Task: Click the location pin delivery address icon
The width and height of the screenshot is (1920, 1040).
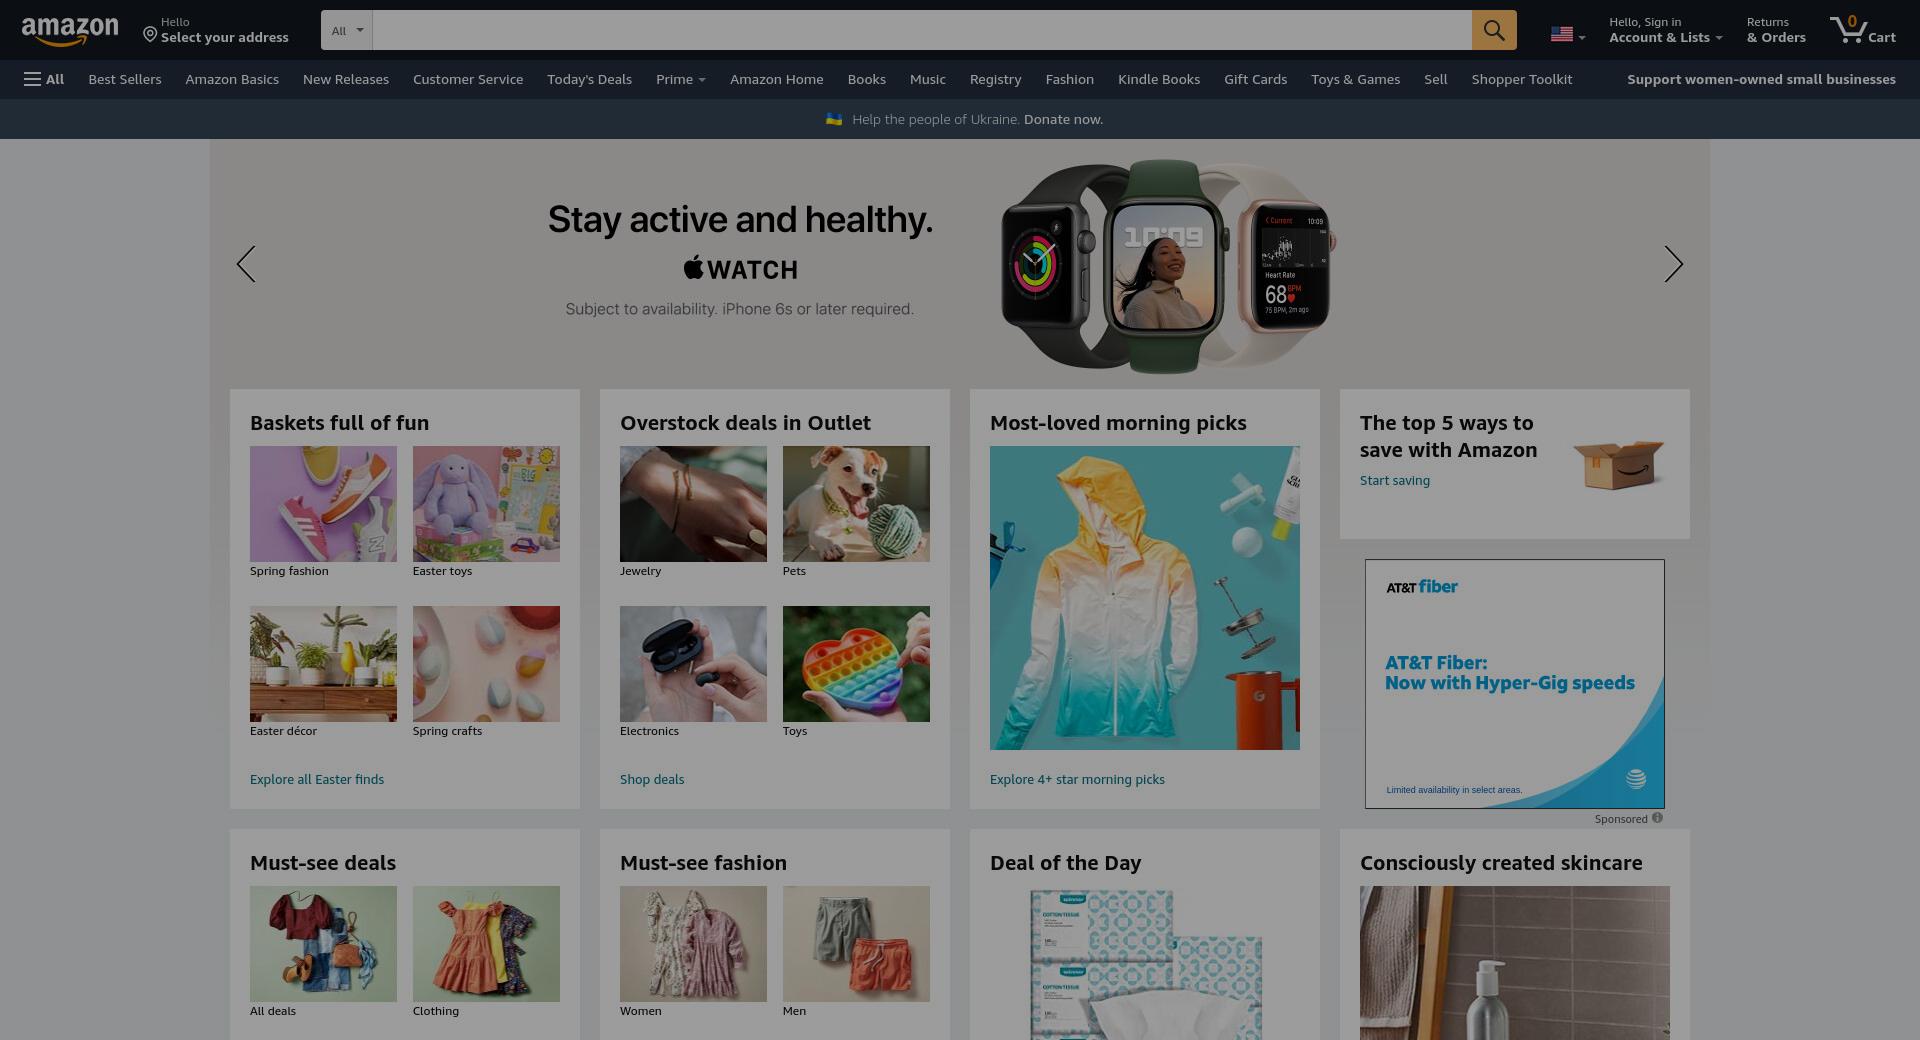Action: [150, 35]
